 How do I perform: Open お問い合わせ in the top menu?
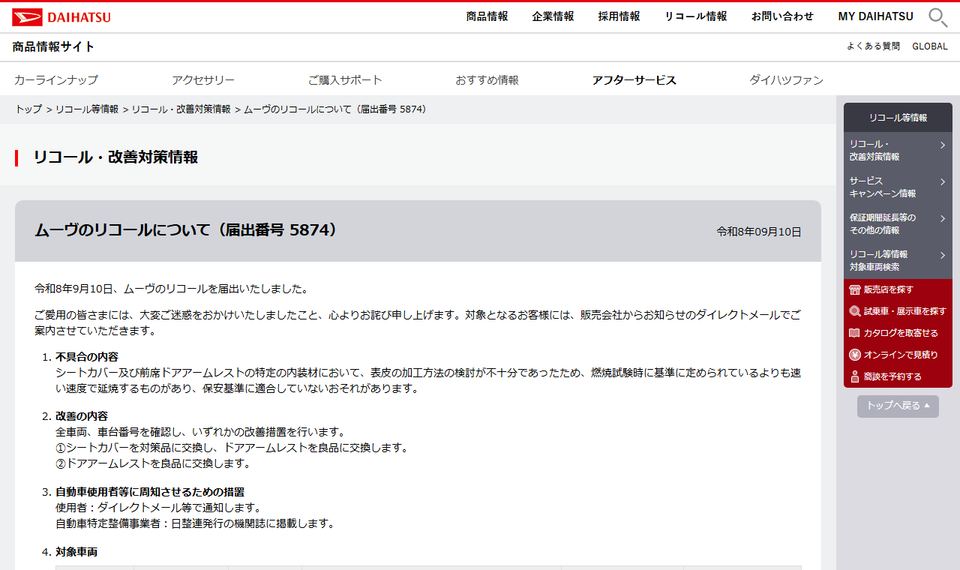[x=782, y=17]
